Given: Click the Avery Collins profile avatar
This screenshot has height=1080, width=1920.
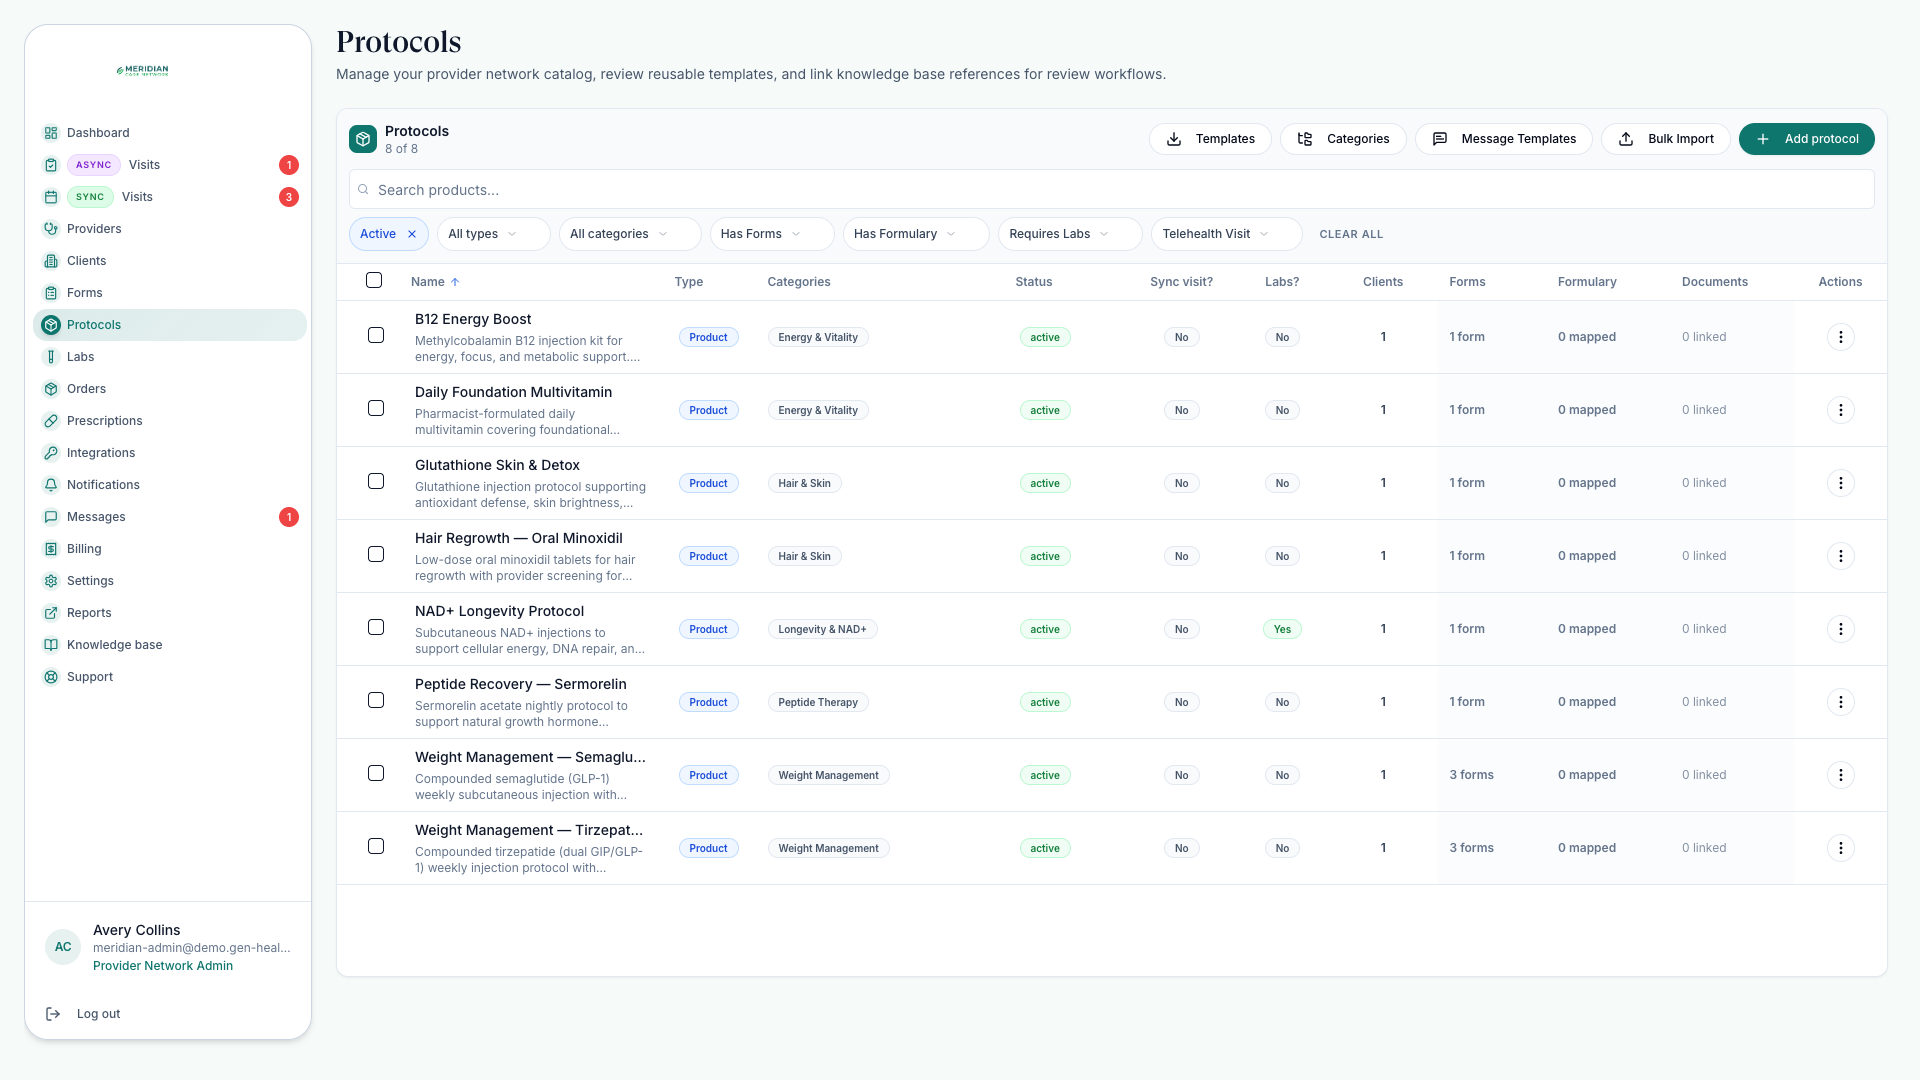Looking at the screenshot, I should click(63, 947).
